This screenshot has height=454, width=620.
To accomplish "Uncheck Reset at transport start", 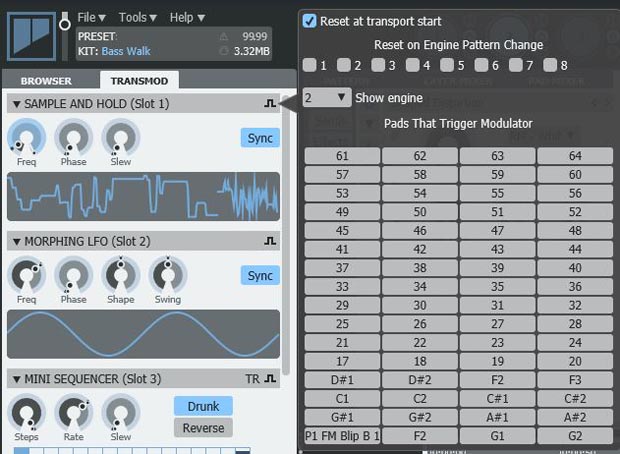I will [x=310, y=21].
